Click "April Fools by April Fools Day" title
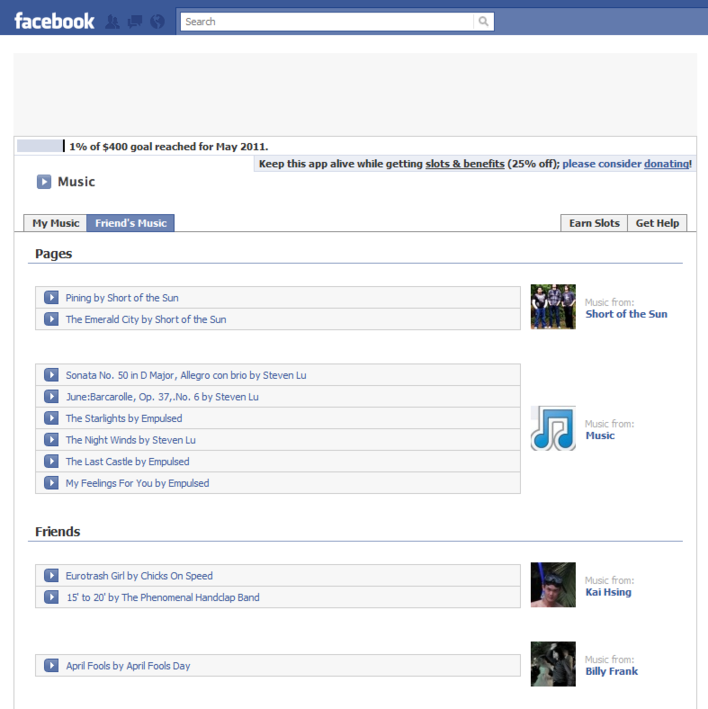The image size is (708, 709). click(x=128, y=666)
